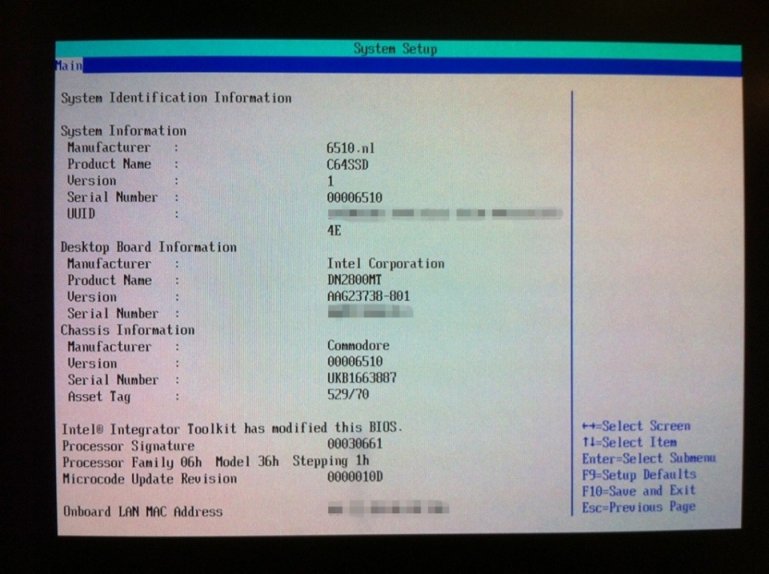Select the product name C64SSD
This screenshot has height=574, width=769.
[348, 164]
